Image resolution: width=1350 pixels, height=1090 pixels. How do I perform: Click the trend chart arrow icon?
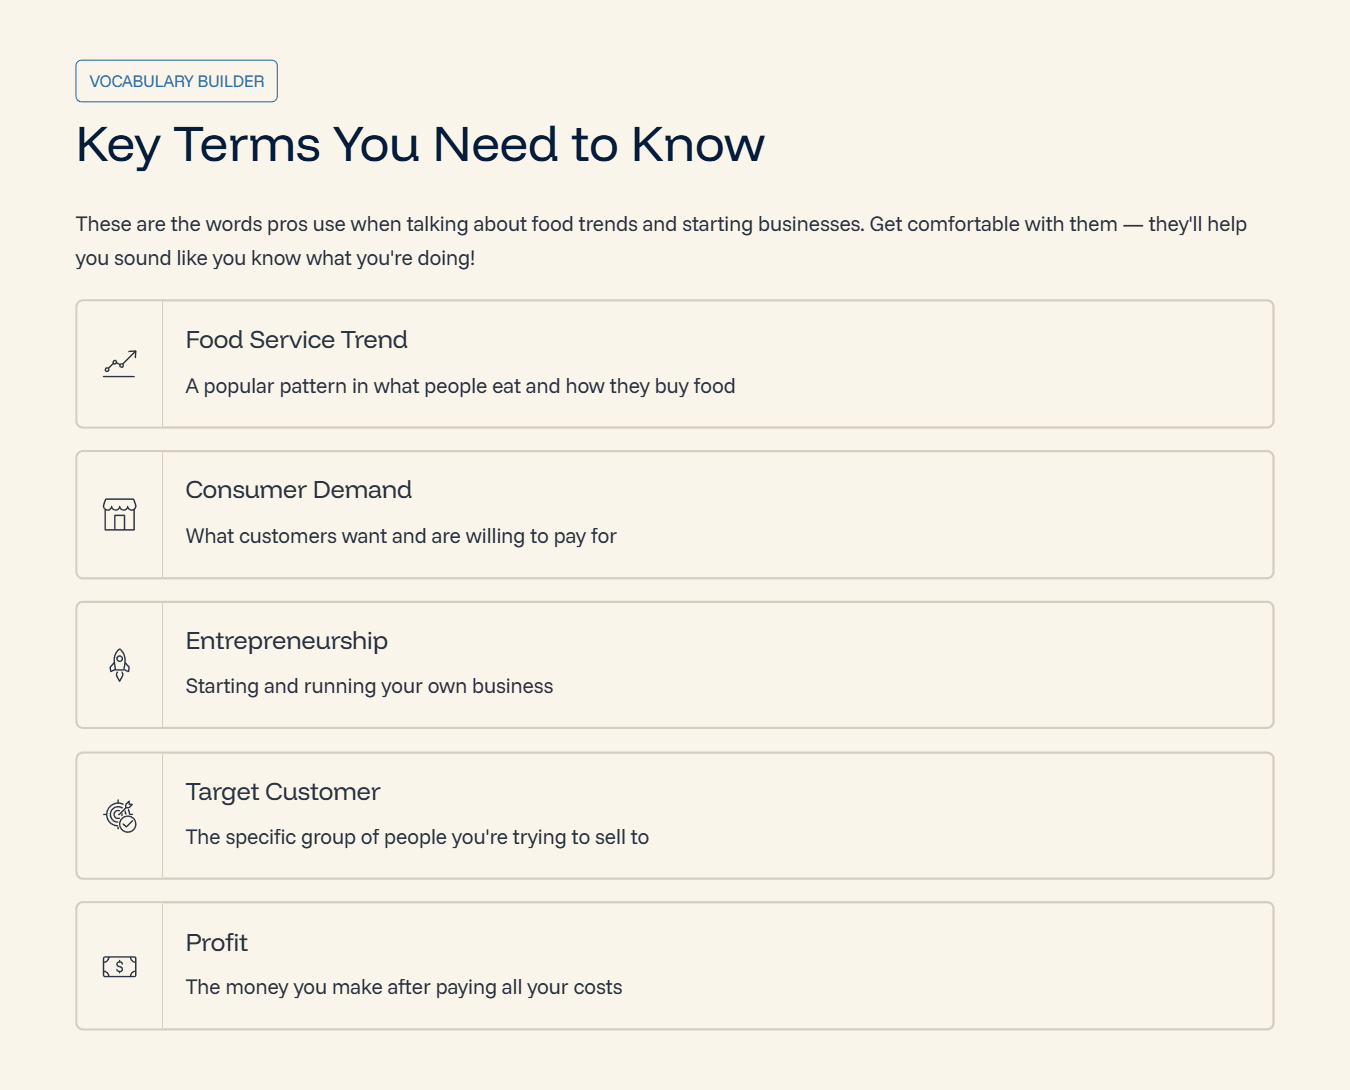[x=119, y=364]
